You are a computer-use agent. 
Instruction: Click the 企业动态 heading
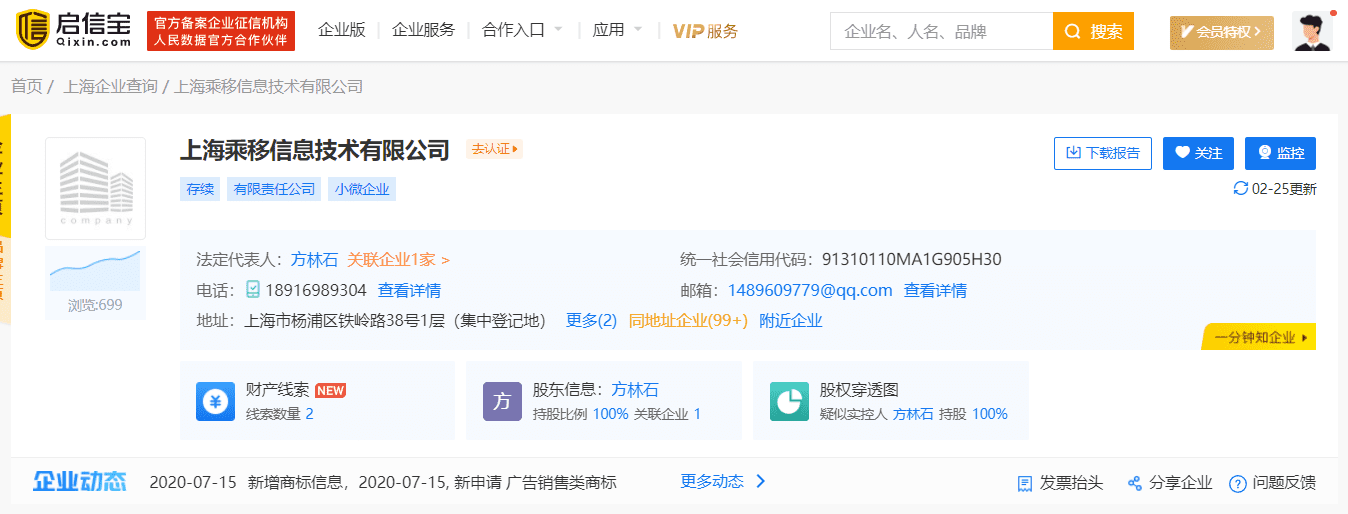(80, 482)
